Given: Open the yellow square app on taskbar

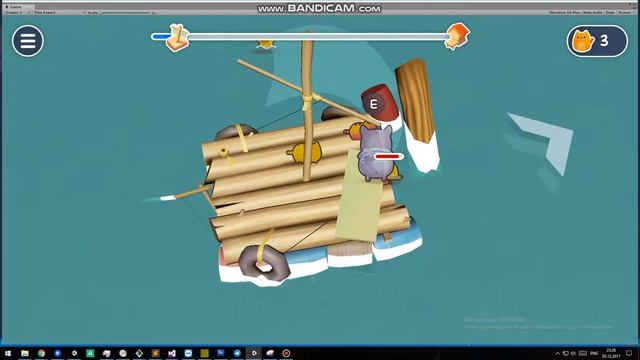Looking at the screenshot, I should point(204,353).
